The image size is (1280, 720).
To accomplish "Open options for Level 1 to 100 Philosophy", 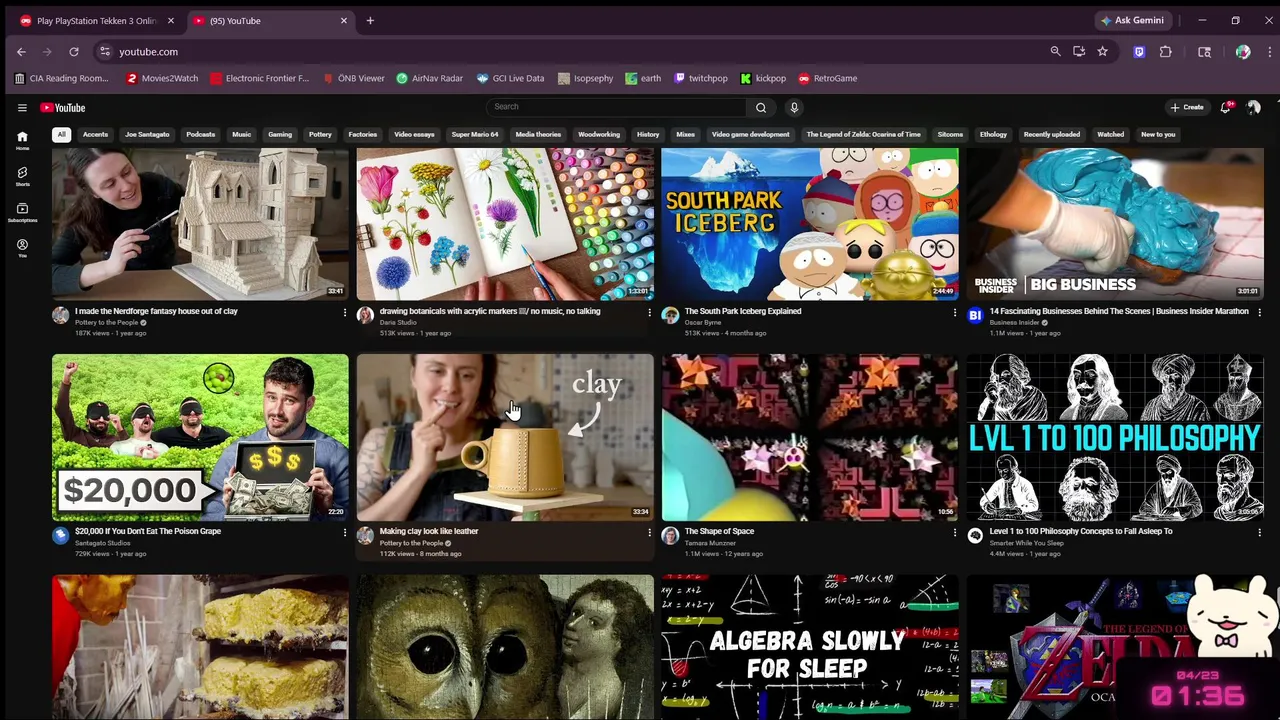I will [x=1259, y=533].
